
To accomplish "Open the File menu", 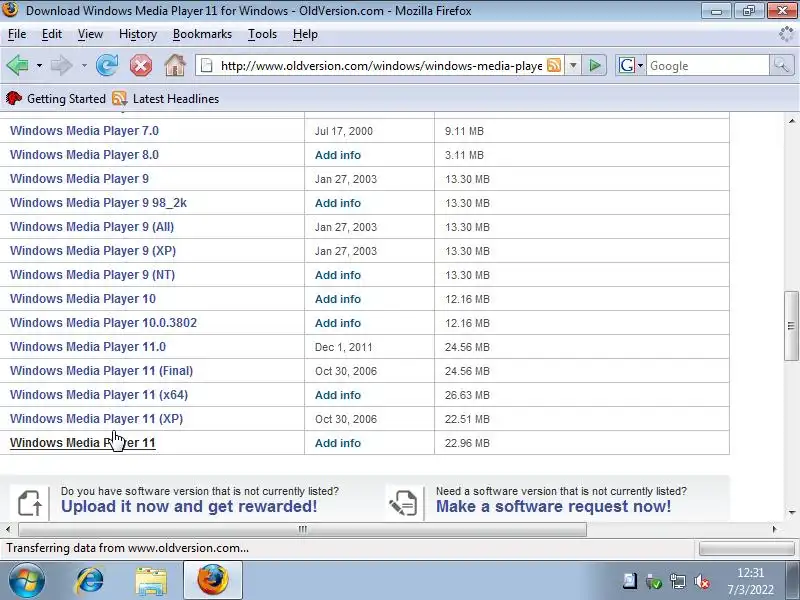I will [17, 34].
